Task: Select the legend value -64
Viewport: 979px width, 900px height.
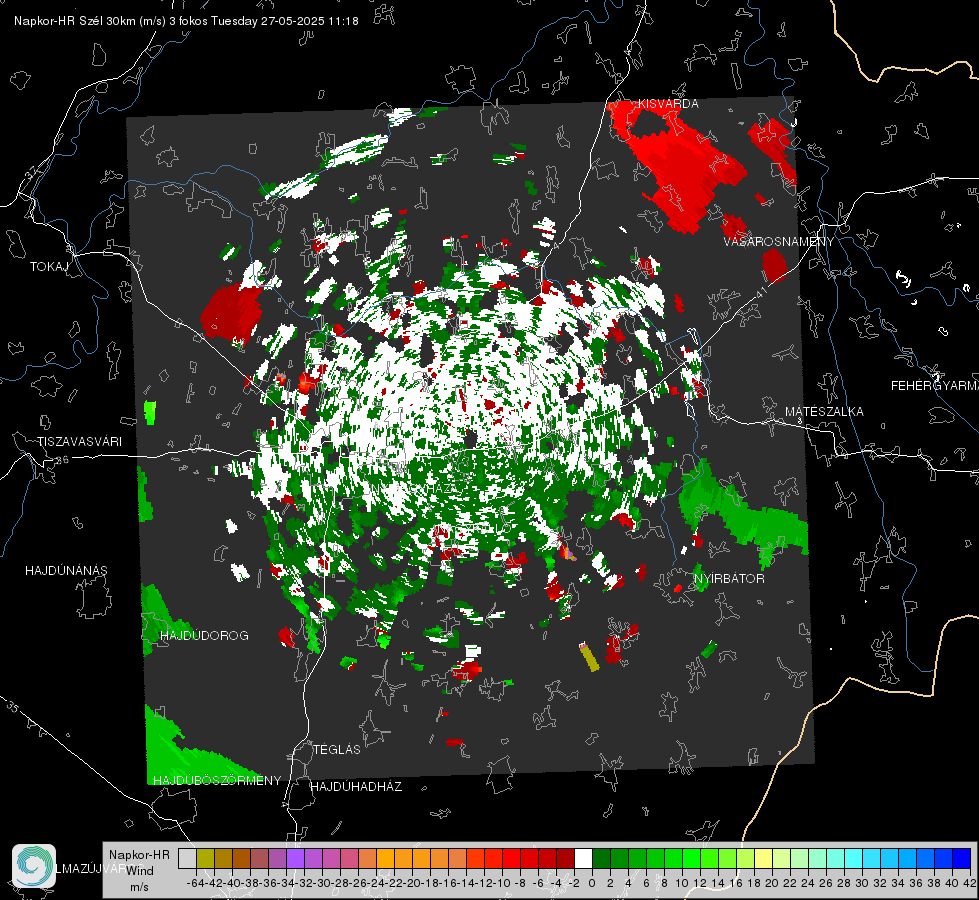Action: point(196,883)
